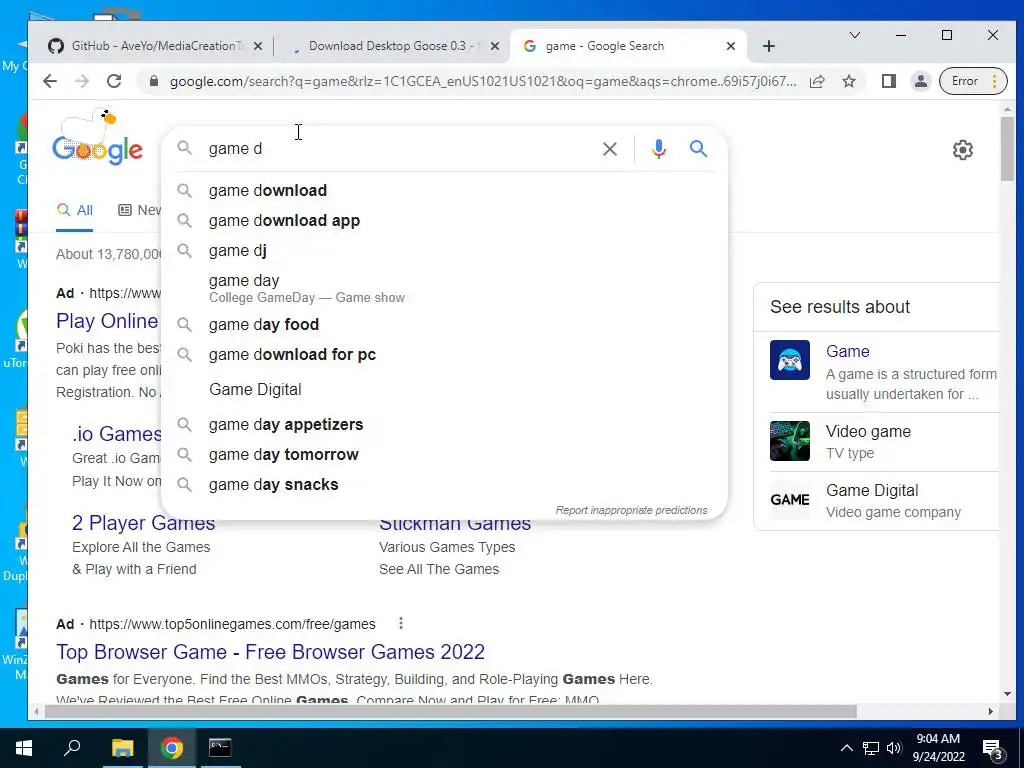Screen dimensions: 1024x768
Task: Switch to the Download Desktop Goose 0.3 tab
Action: (395, 46)
